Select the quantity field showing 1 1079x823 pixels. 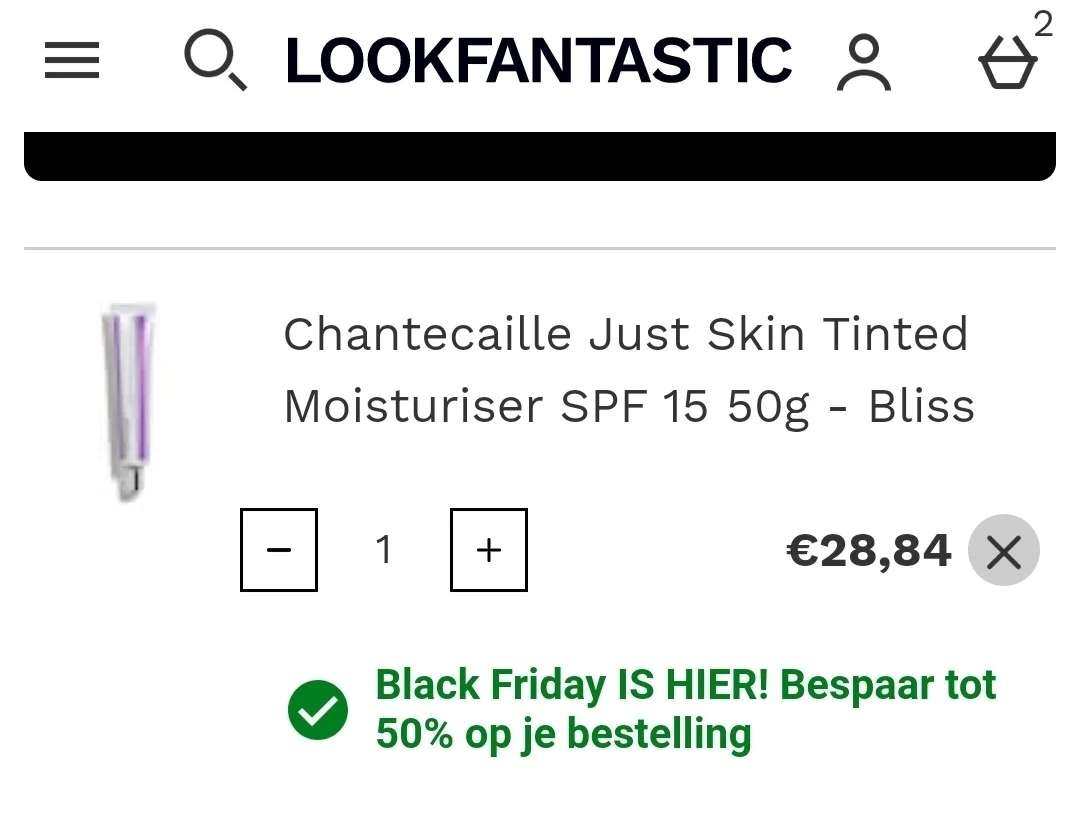pos(384,550)
